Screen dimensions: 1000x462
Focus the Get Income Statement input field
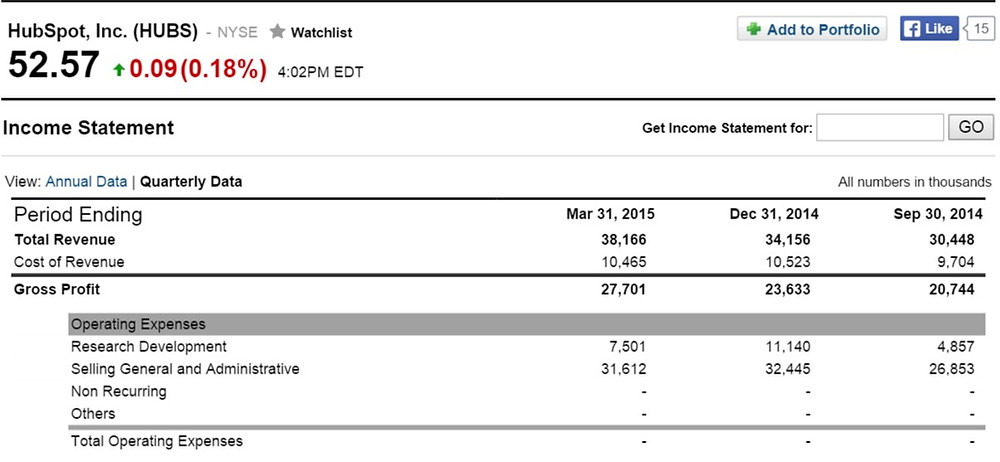(x=879, y=127)
